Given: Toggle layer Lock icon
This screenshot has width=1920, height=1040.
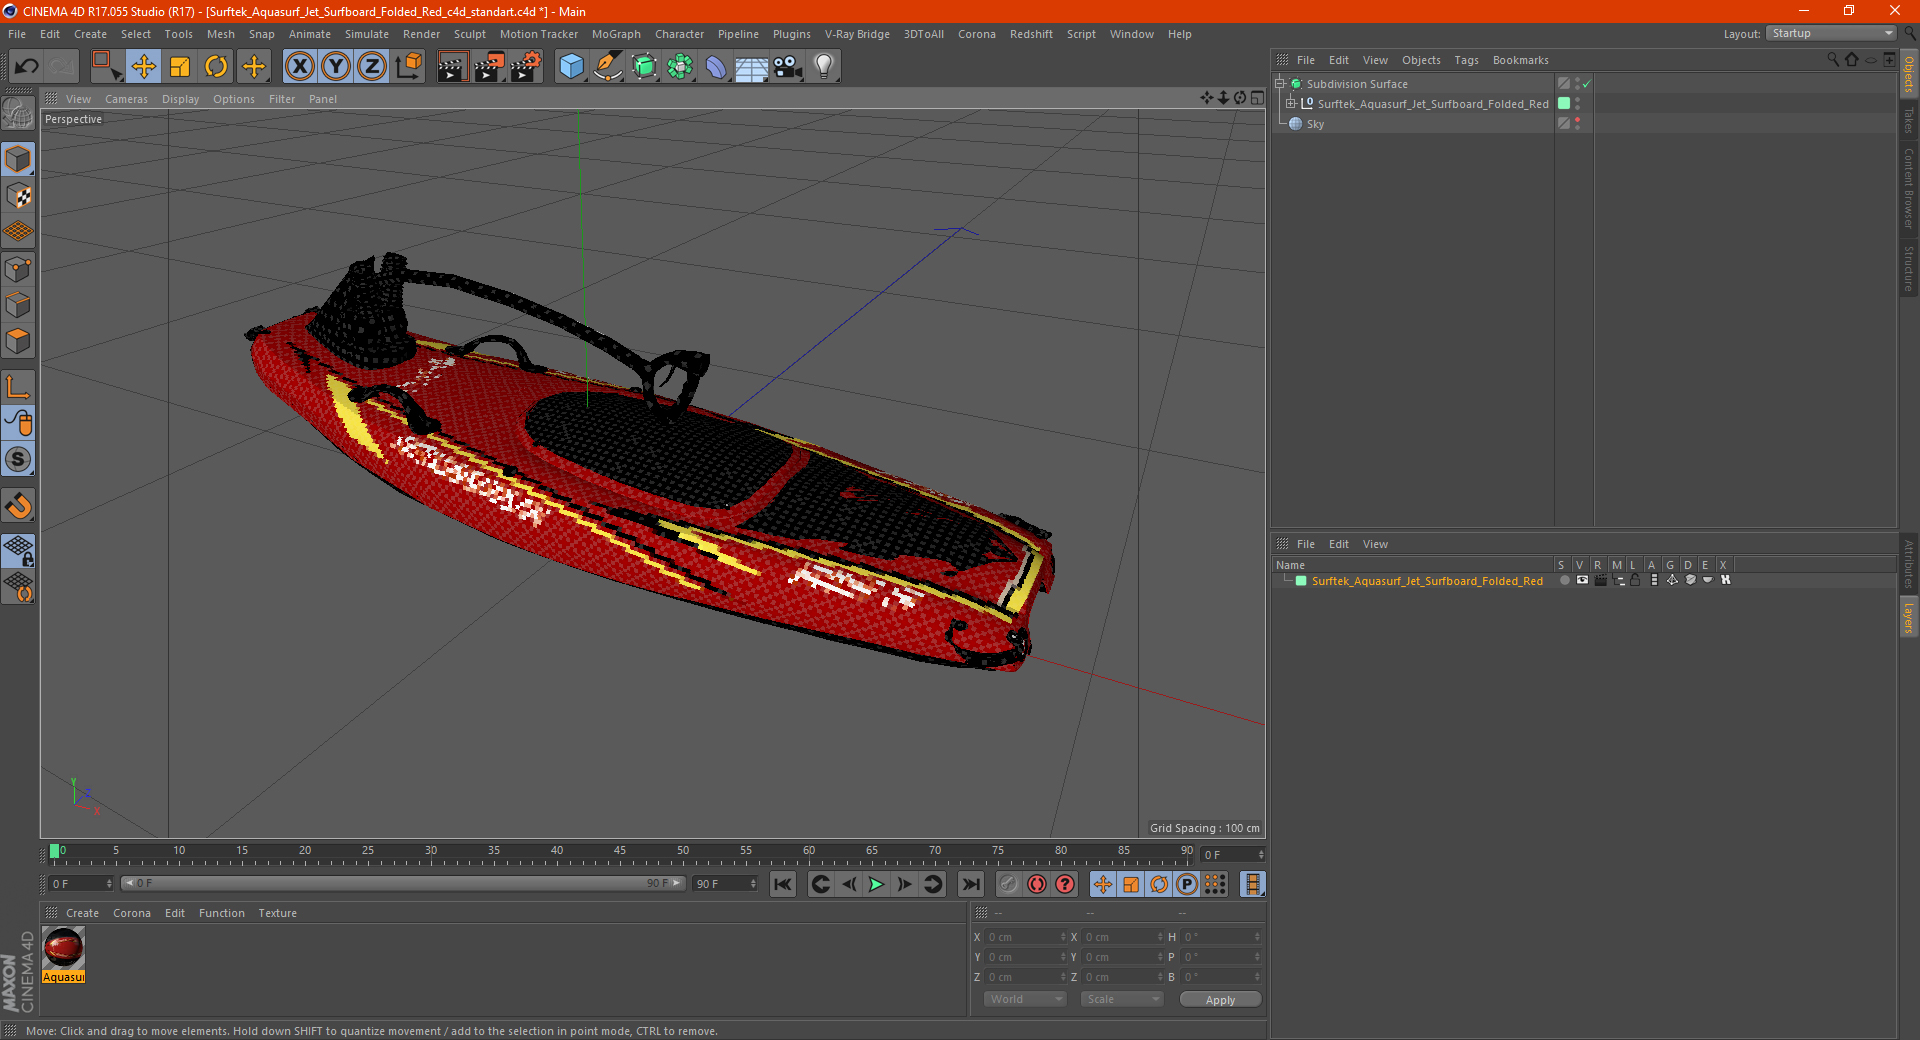Looking at the screenshot, I should pos(1635,580).
